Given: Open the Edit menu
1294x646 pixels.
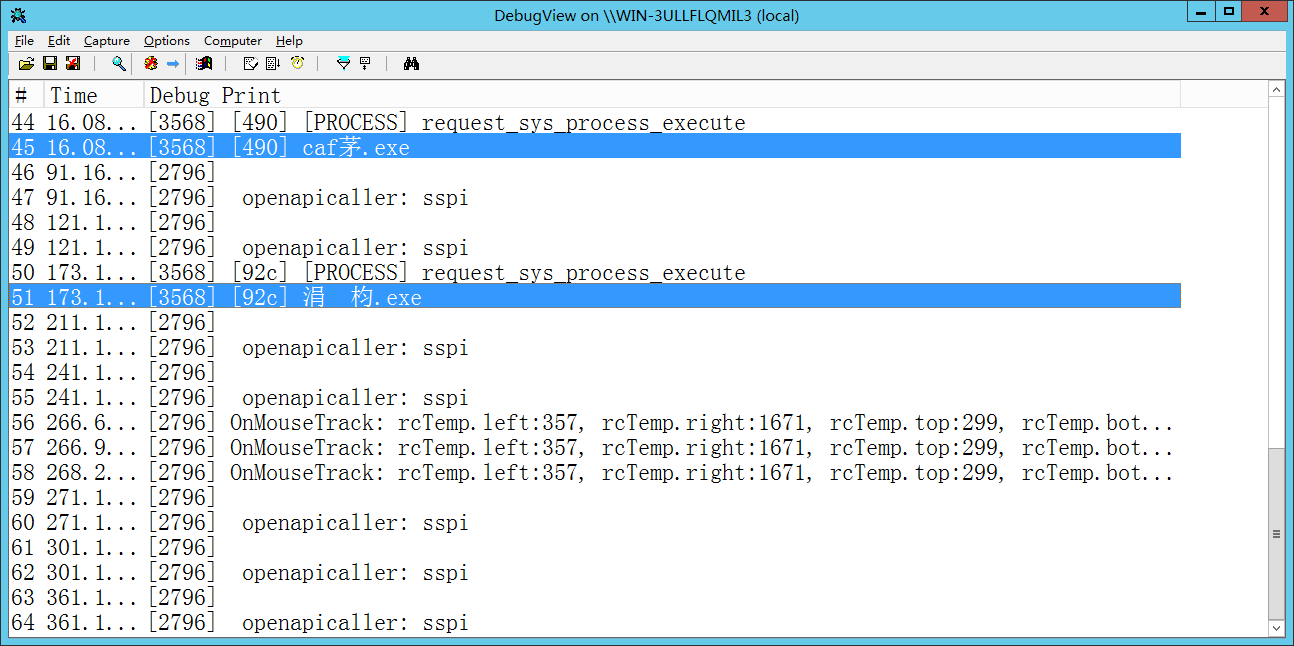Looking at the screenshot, I should pos(59,41).
